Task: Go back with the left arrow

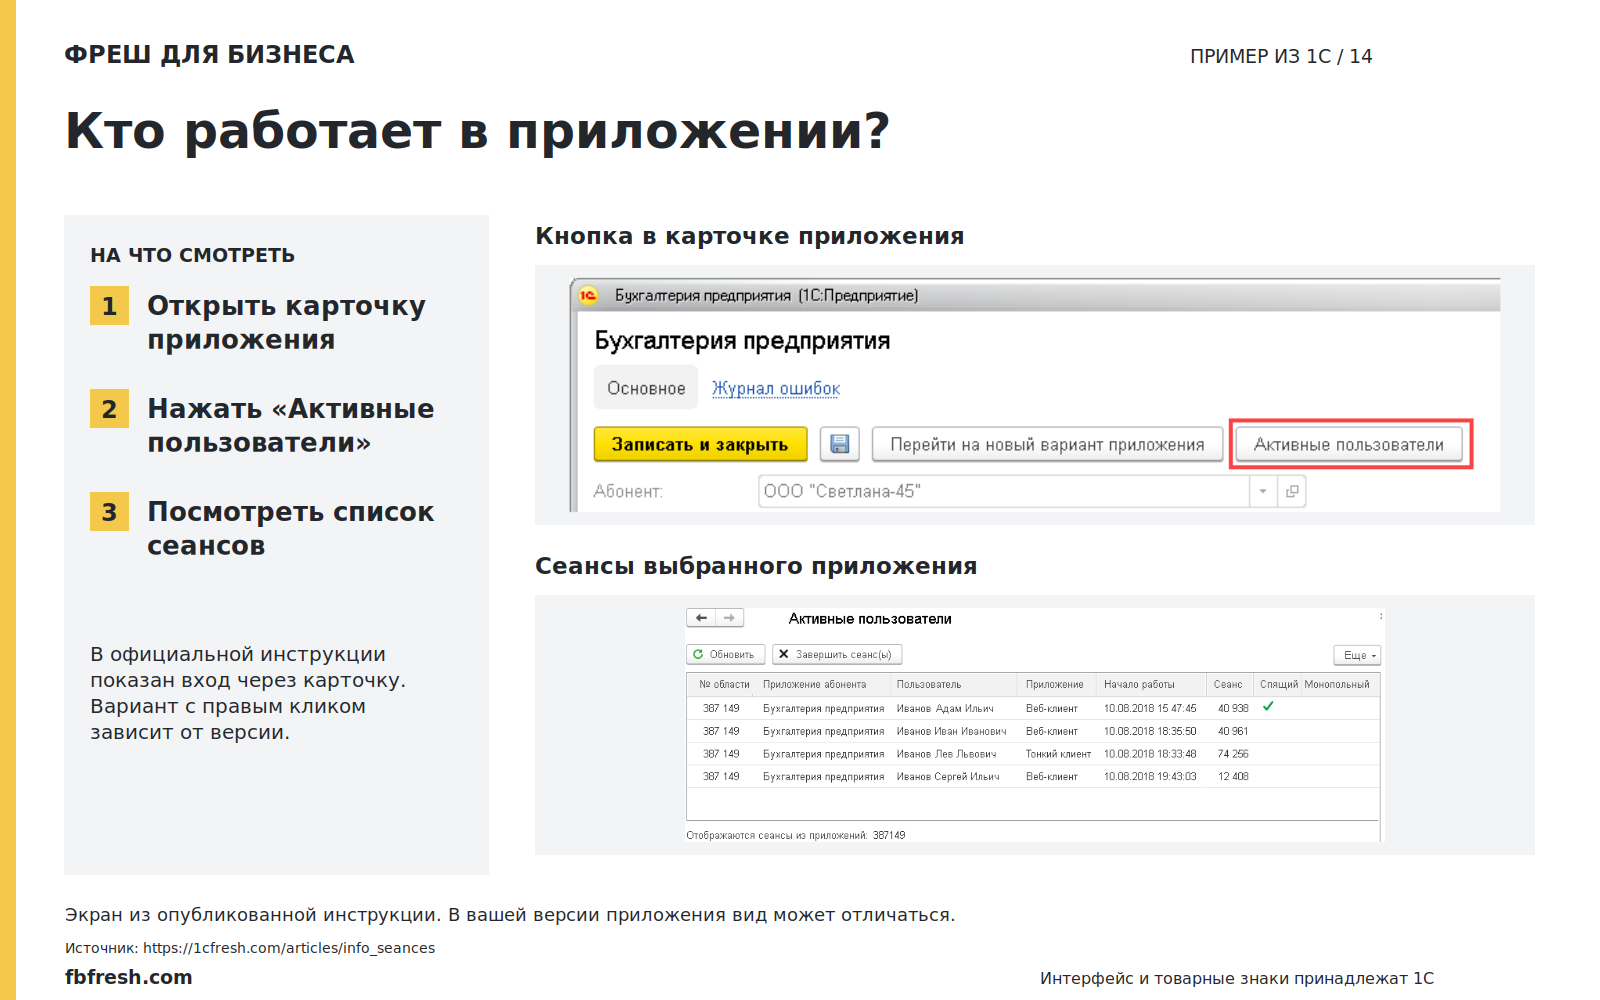Action: tap(701, 618)
